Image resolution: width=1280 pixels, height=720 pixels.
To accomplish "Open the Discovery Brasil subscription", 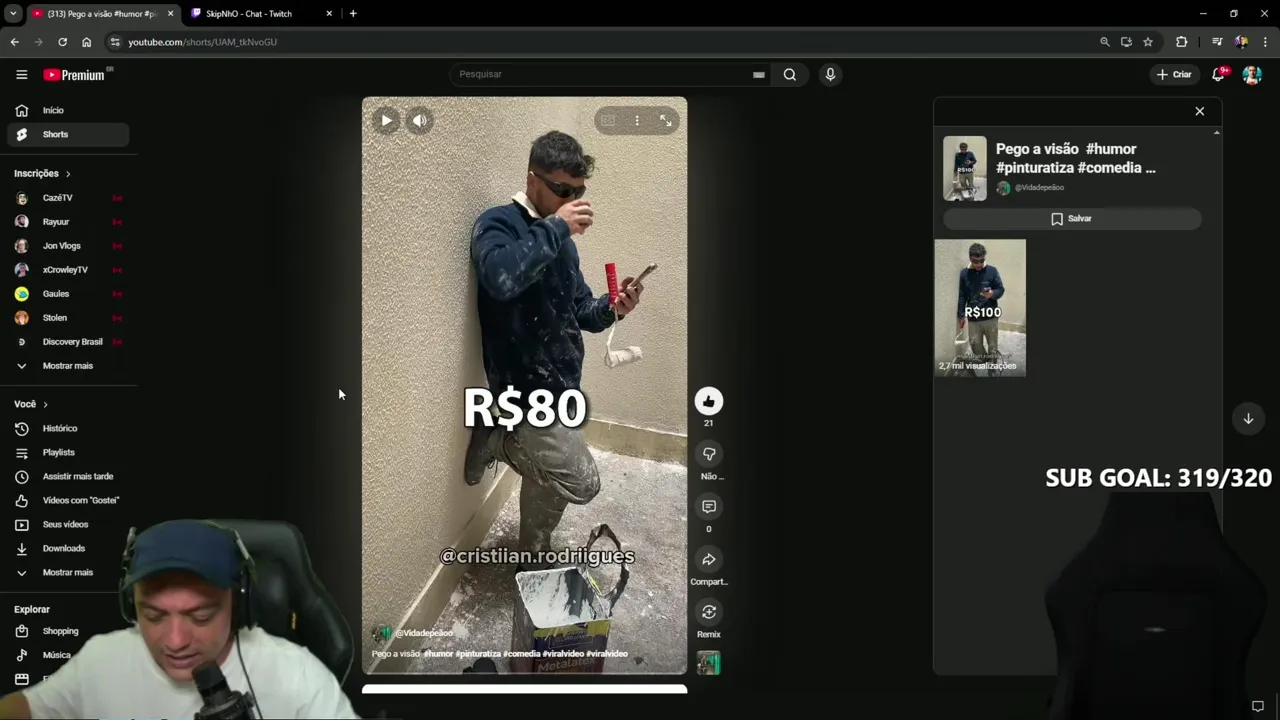I will [x=68, y=342].
